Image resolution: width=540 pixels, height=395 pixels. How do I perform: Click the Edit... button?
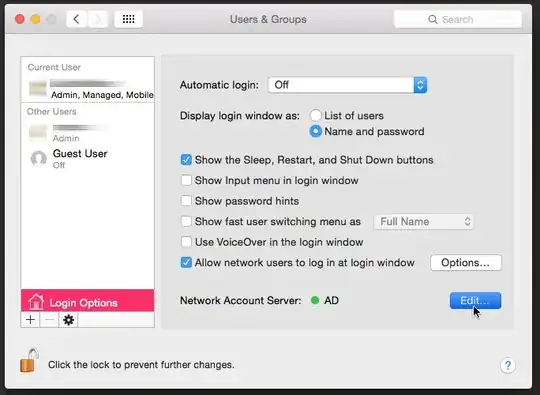coord(475,301)
